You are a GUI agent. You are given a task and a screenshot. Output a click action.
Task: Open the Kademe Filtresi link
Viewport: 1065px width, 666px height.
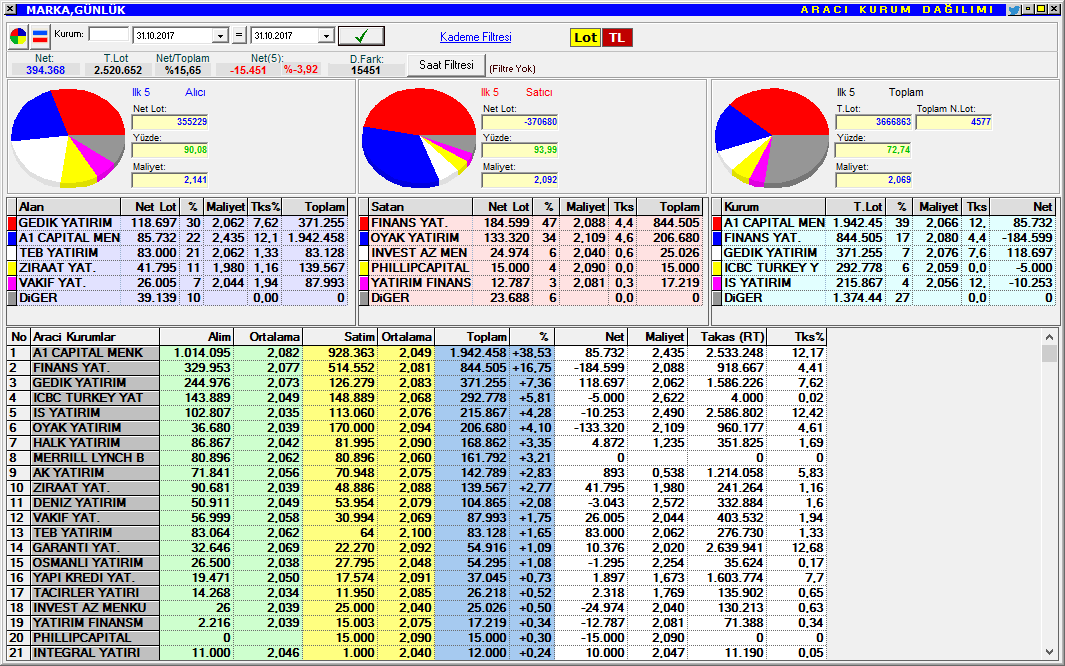[475, 37]
